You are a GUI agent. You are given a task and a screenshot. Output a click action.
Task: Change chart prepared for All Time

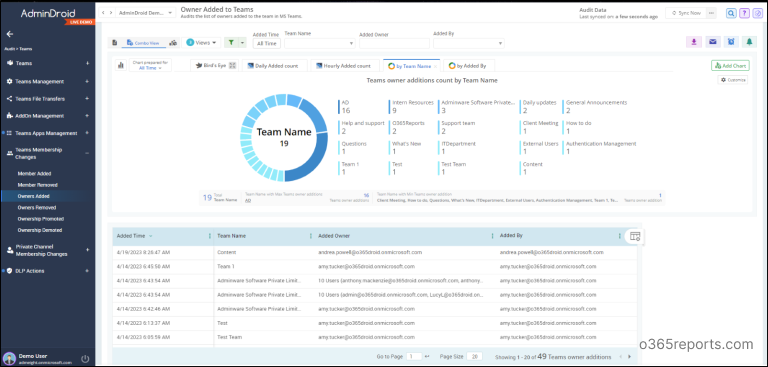pyautogui.click(x=150, y=65)
